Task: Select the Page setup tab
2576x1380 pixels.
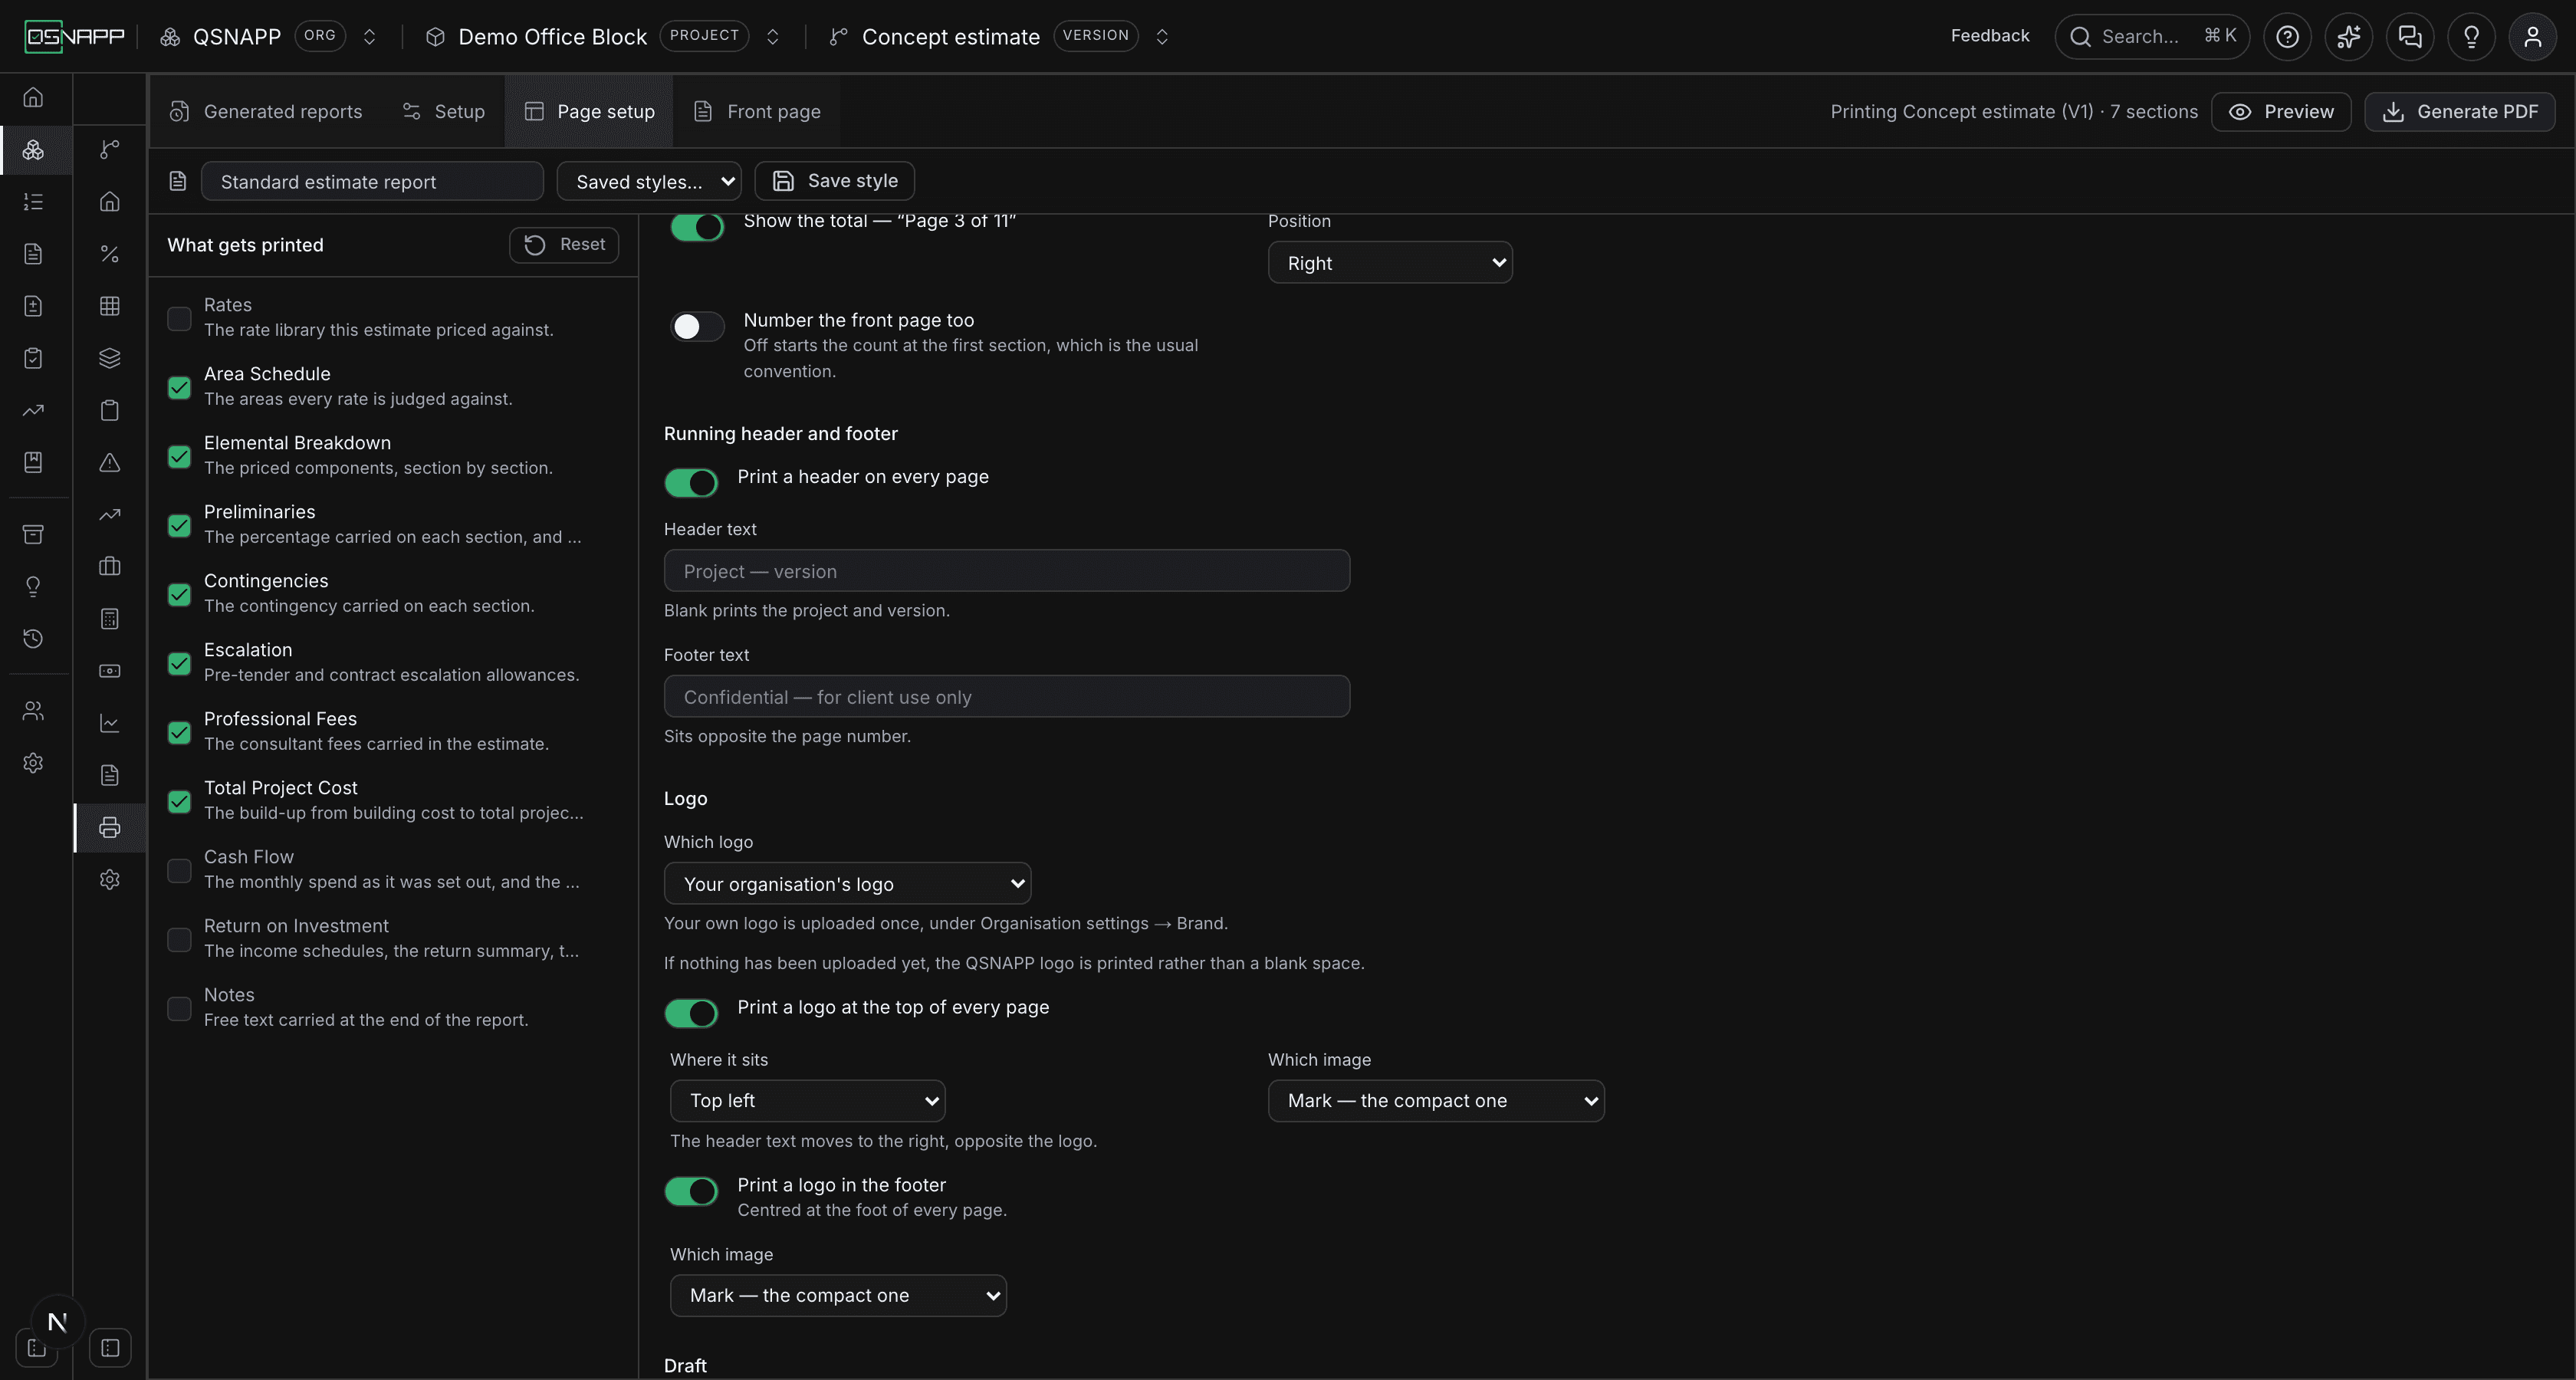Action: point(589,111)
